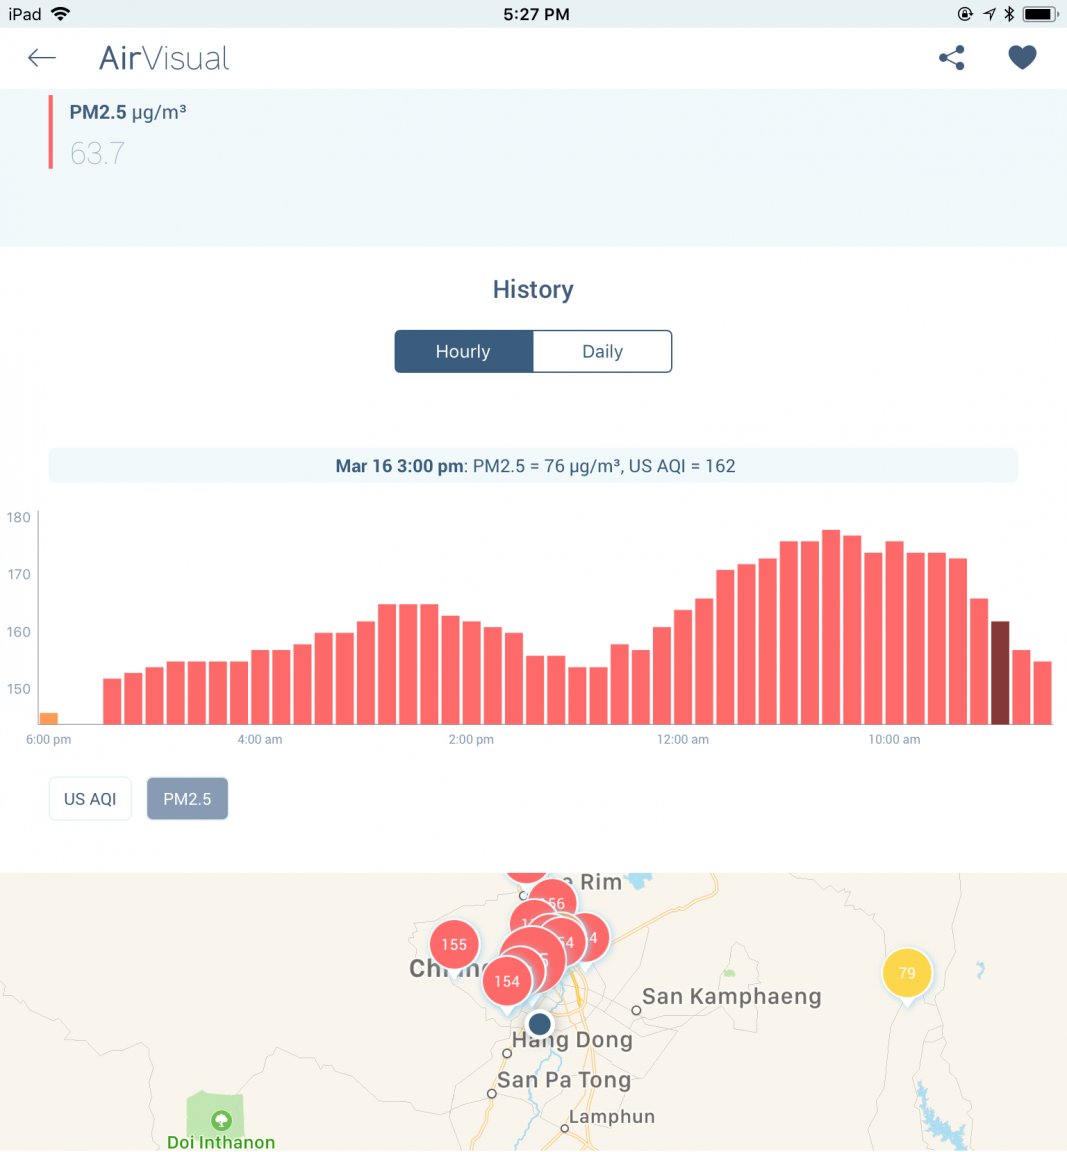Tap the last bar in the chart

click(1042, 692)
